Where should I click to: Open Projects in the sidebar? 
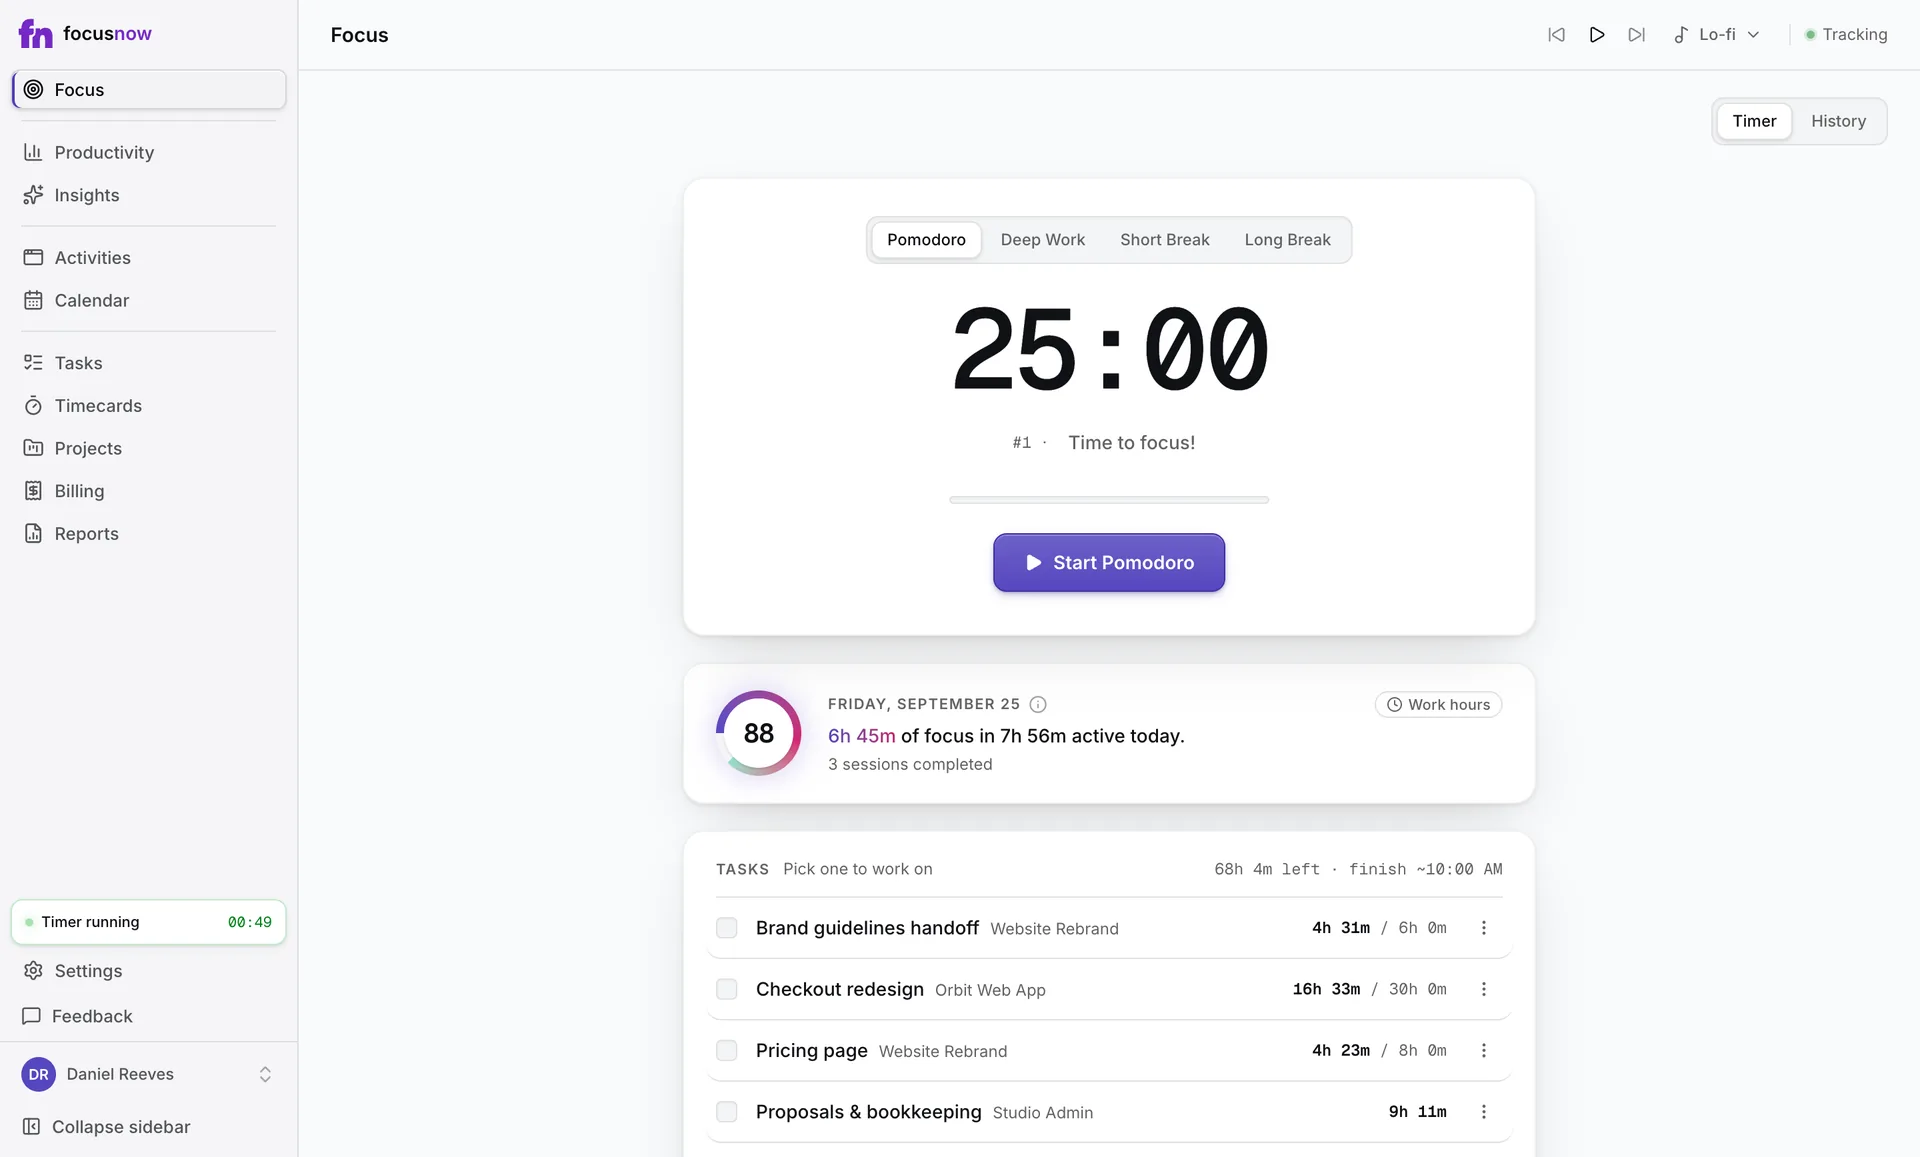click(148, 448)
